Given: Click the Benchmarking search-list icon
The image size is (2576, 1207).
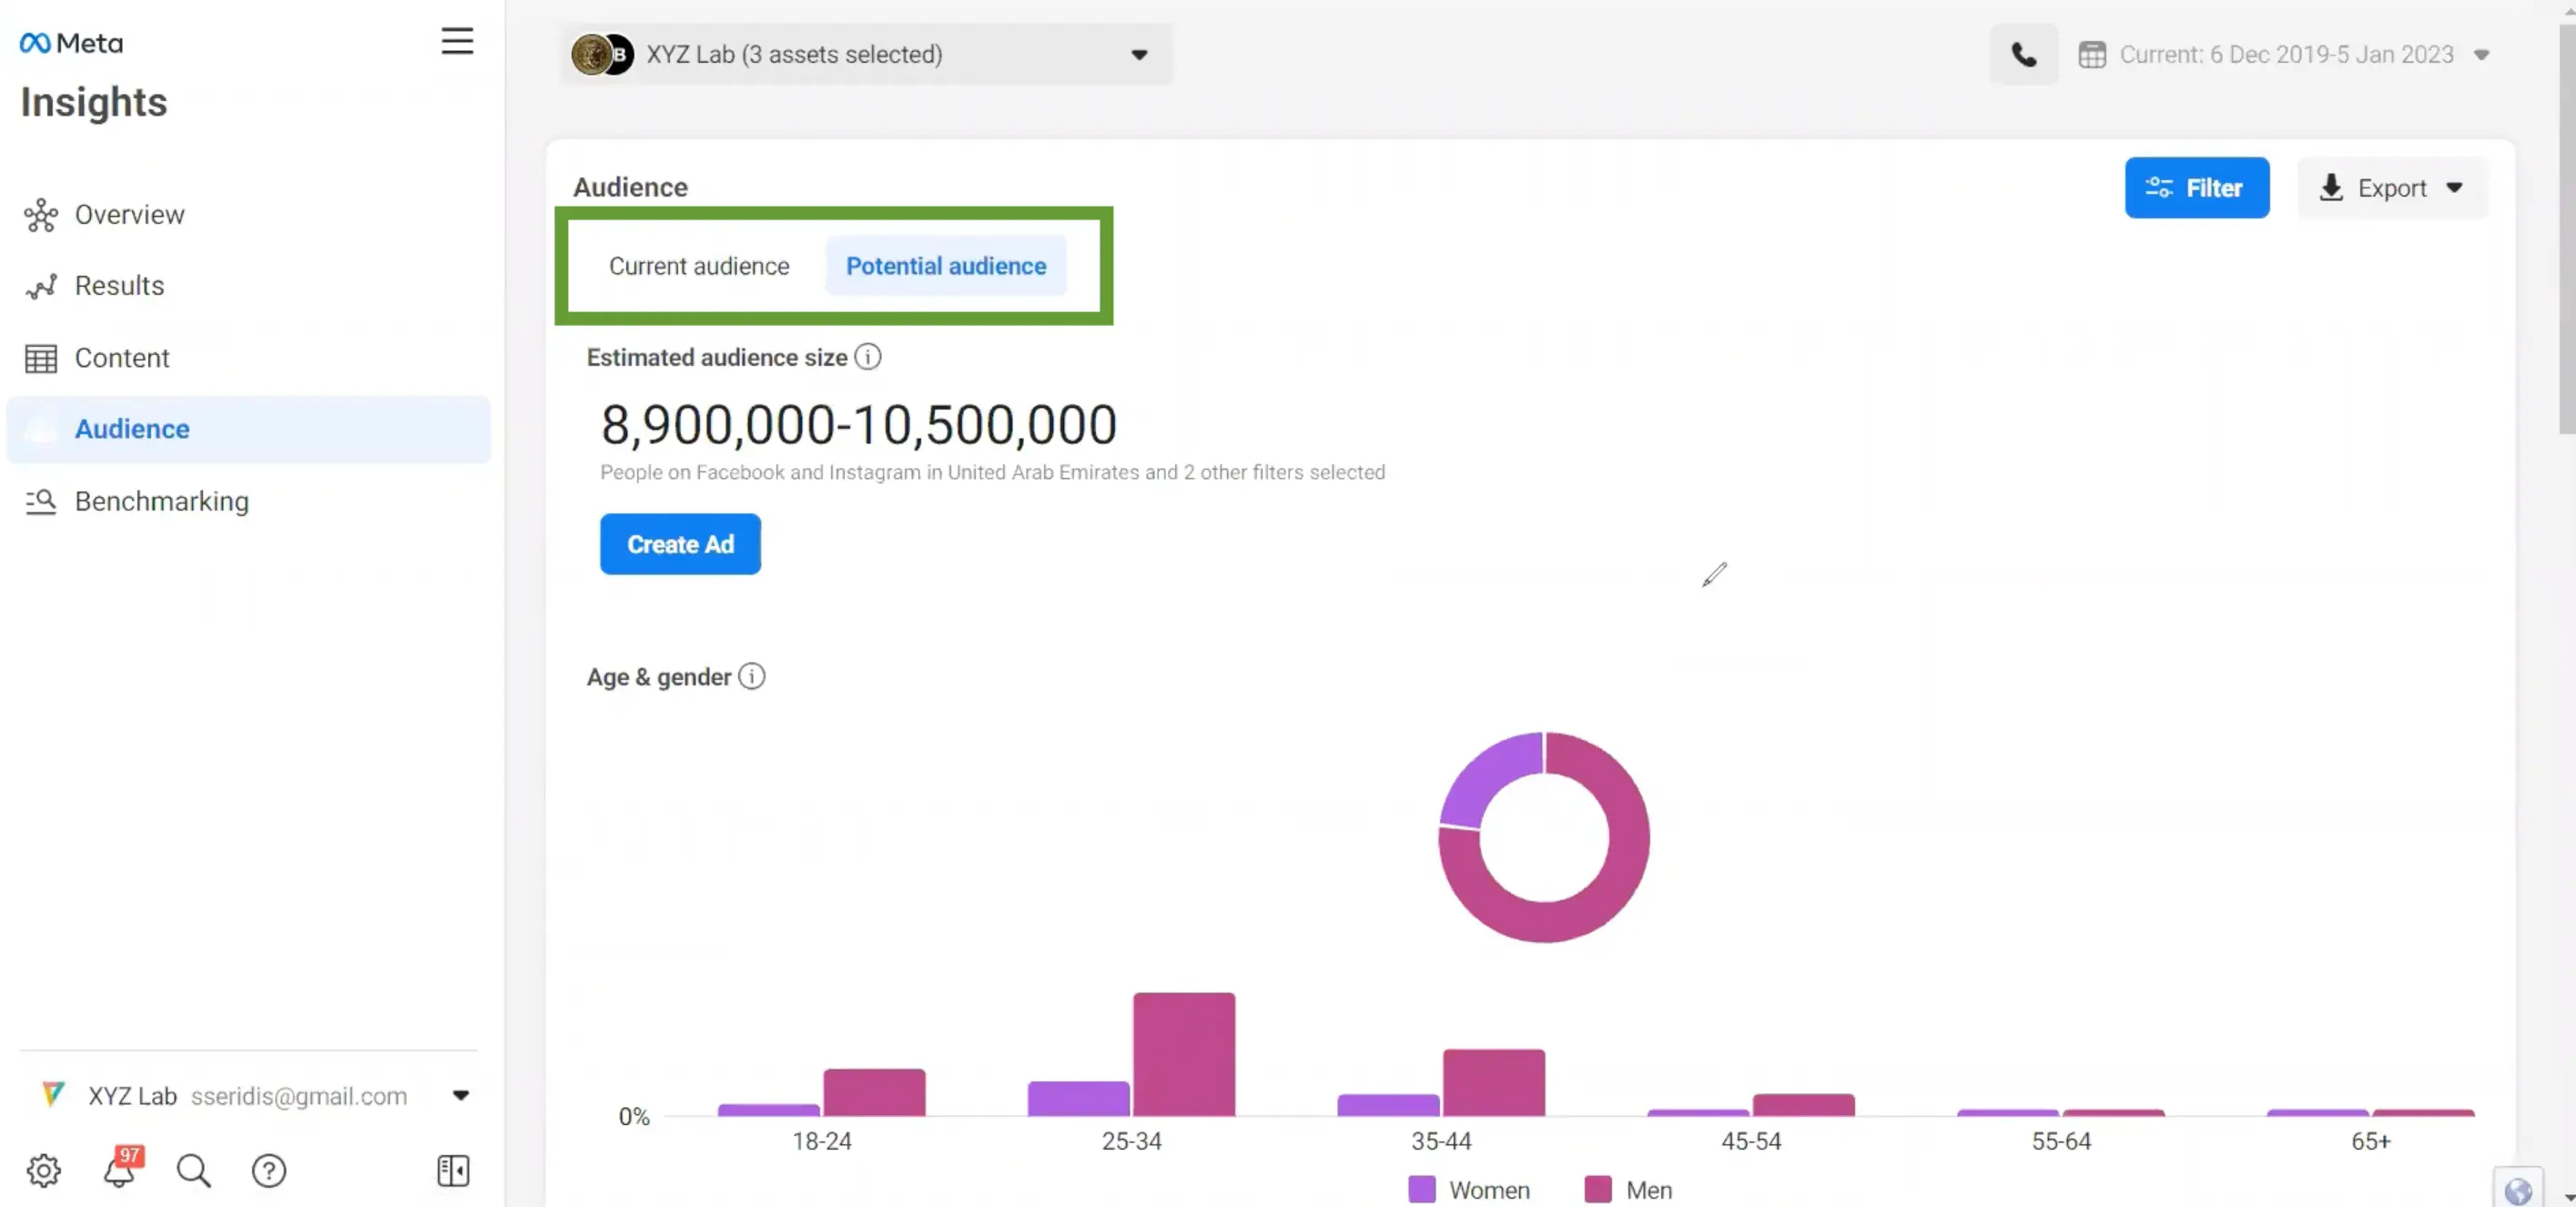Looking at the screenshot, I should click(x=41, y=501).
